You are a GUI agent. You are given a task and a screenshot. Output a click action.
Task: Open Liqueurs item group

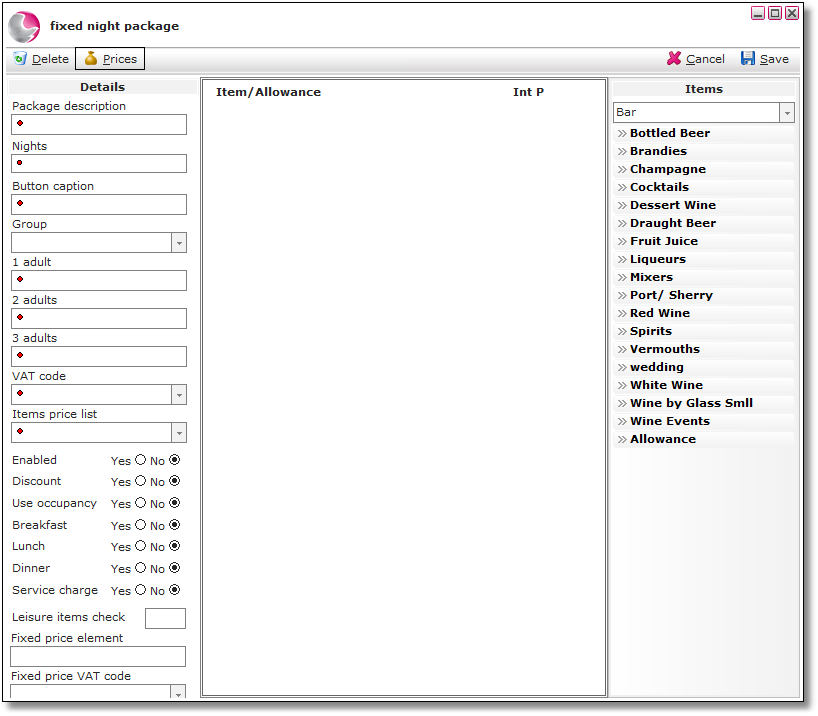[703, 259]
